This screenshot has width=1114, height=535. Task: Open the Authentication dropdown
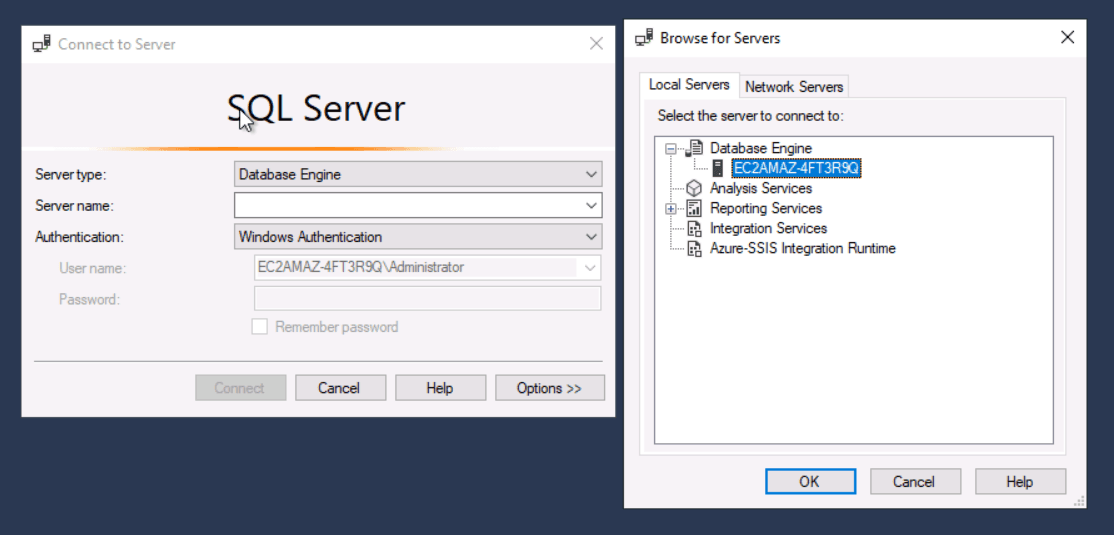[418, 237]
